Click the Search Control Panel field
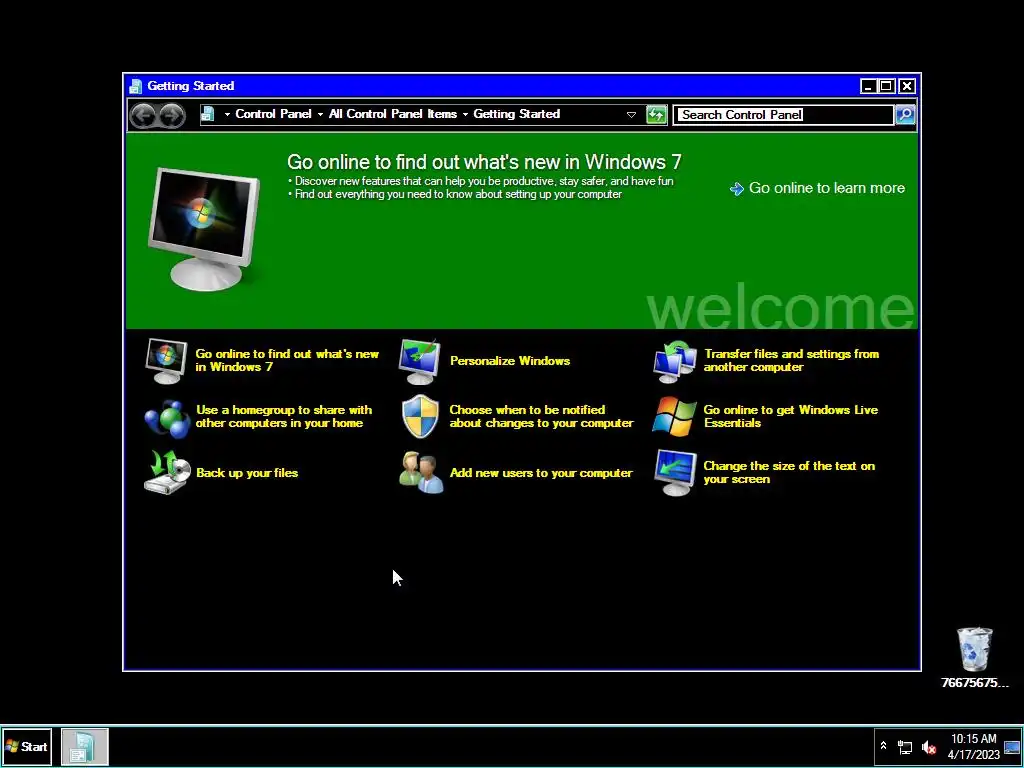Viewport: 1024px width, 768px height. [x=784, y=115]
